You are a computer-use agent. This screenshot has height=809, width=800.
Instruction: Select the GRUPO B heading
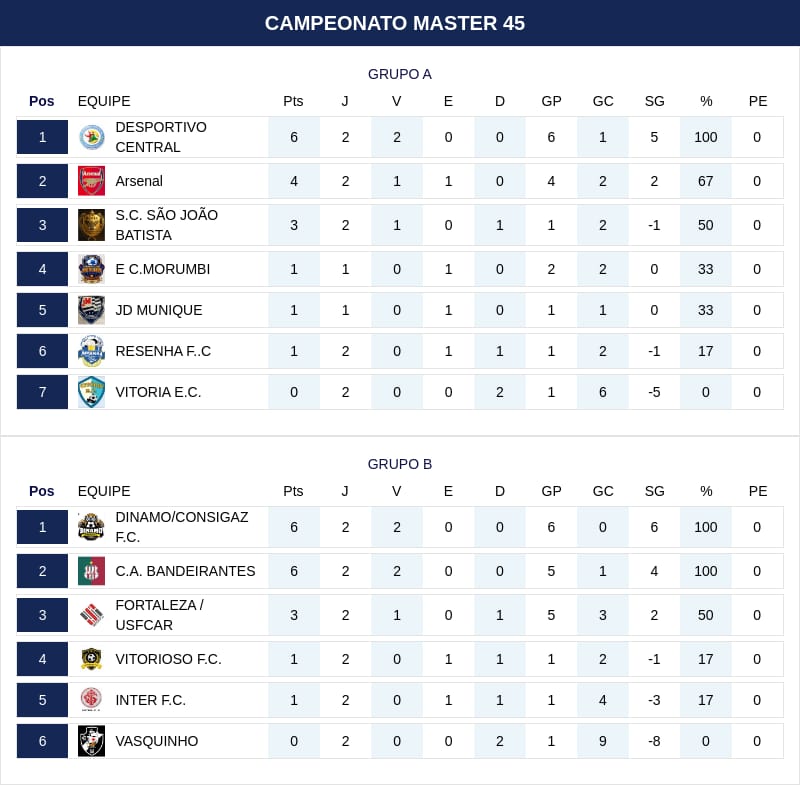click(x=400, y=464)
